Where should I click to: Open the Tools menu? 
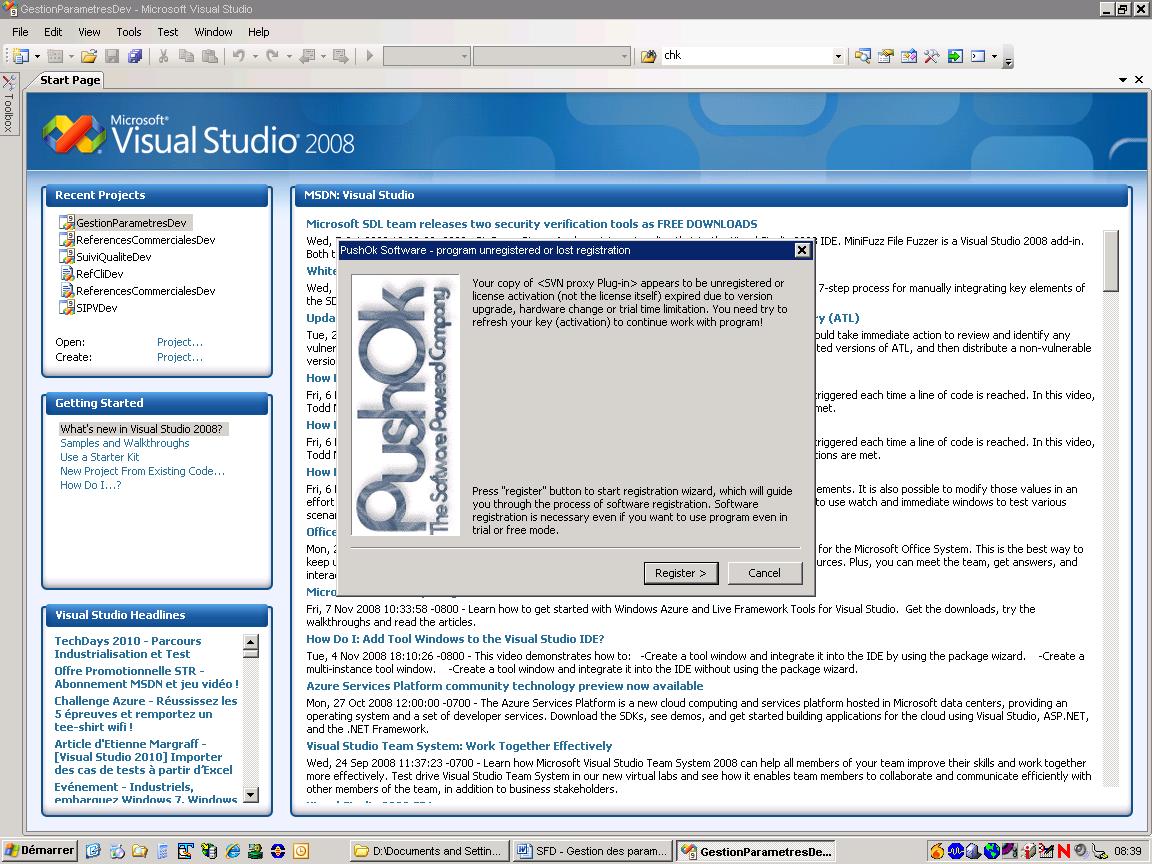pyautogui.click(x=129, y=32)
